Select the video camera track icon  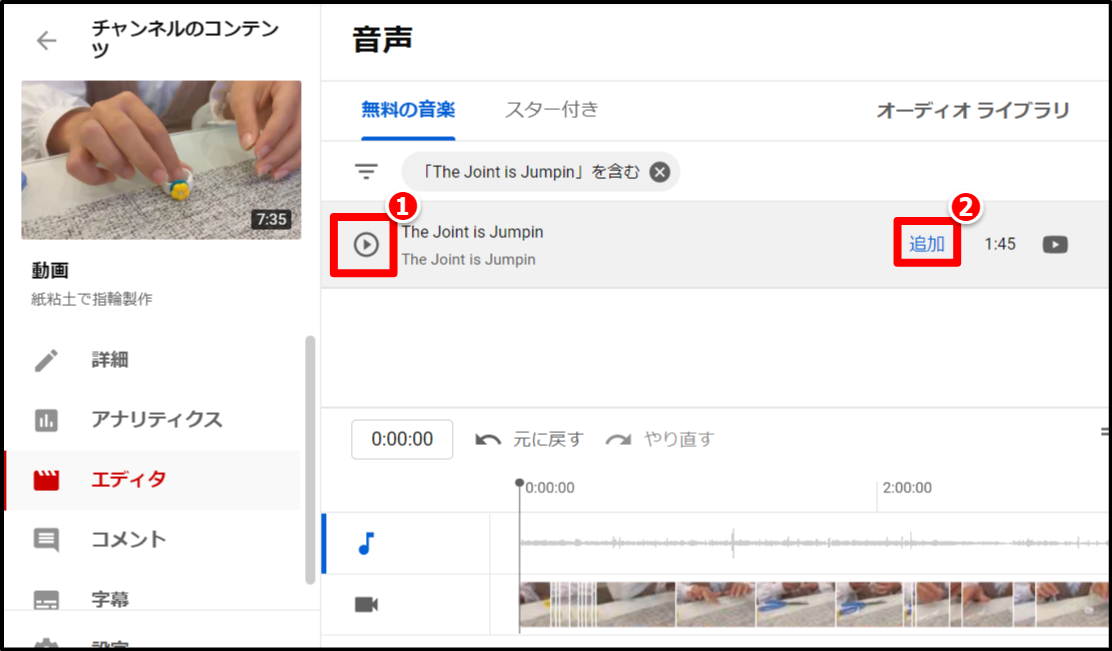click(x=366, y=604)
